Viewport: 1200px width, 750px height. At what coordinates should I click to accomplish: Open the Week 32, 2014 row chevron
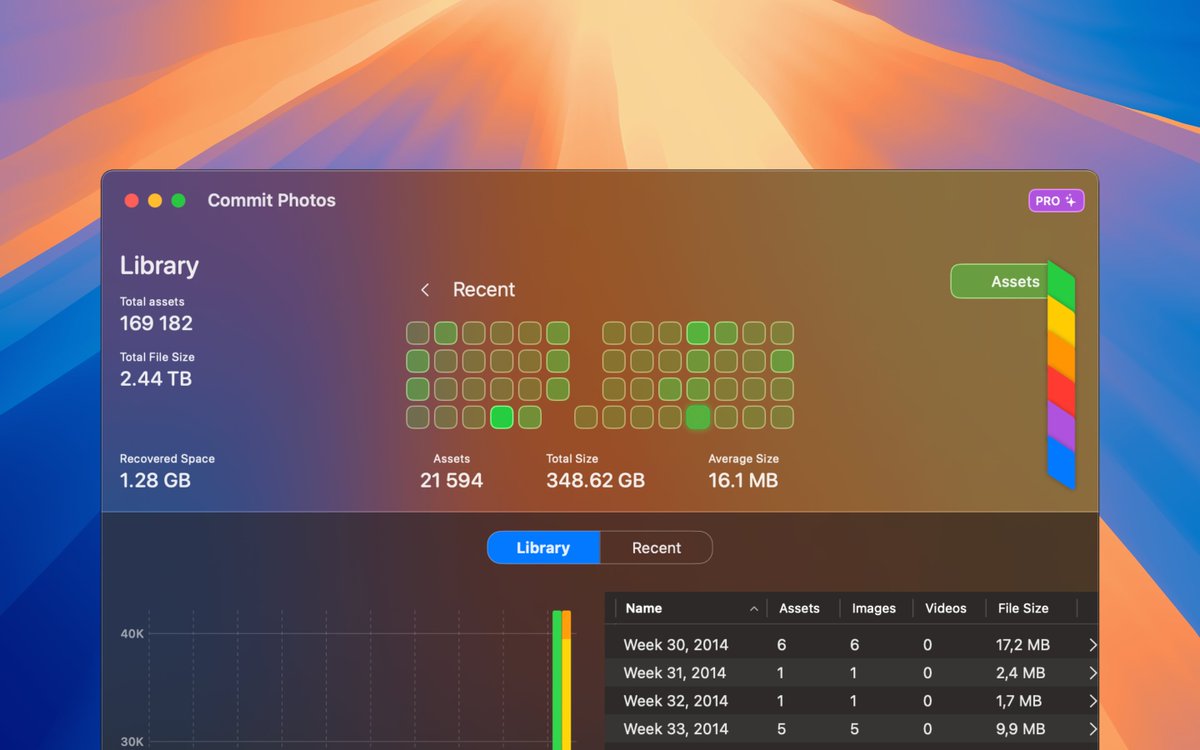(1092, 701)
